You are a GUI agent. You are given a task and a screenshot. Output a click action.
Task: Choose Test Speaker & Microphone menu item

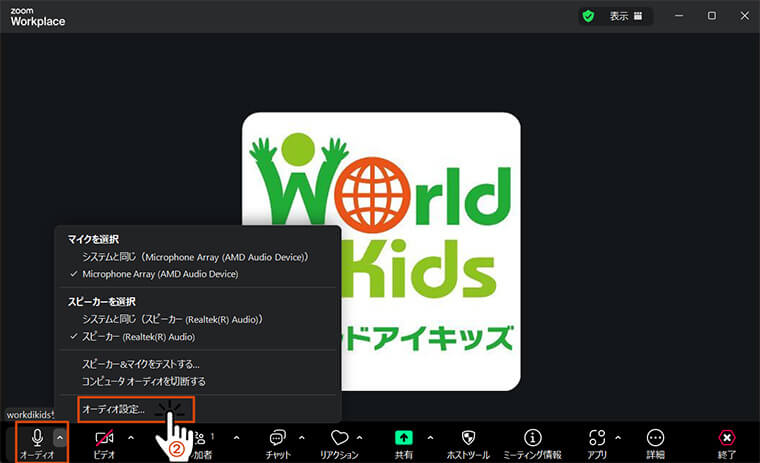pos(141,364)
